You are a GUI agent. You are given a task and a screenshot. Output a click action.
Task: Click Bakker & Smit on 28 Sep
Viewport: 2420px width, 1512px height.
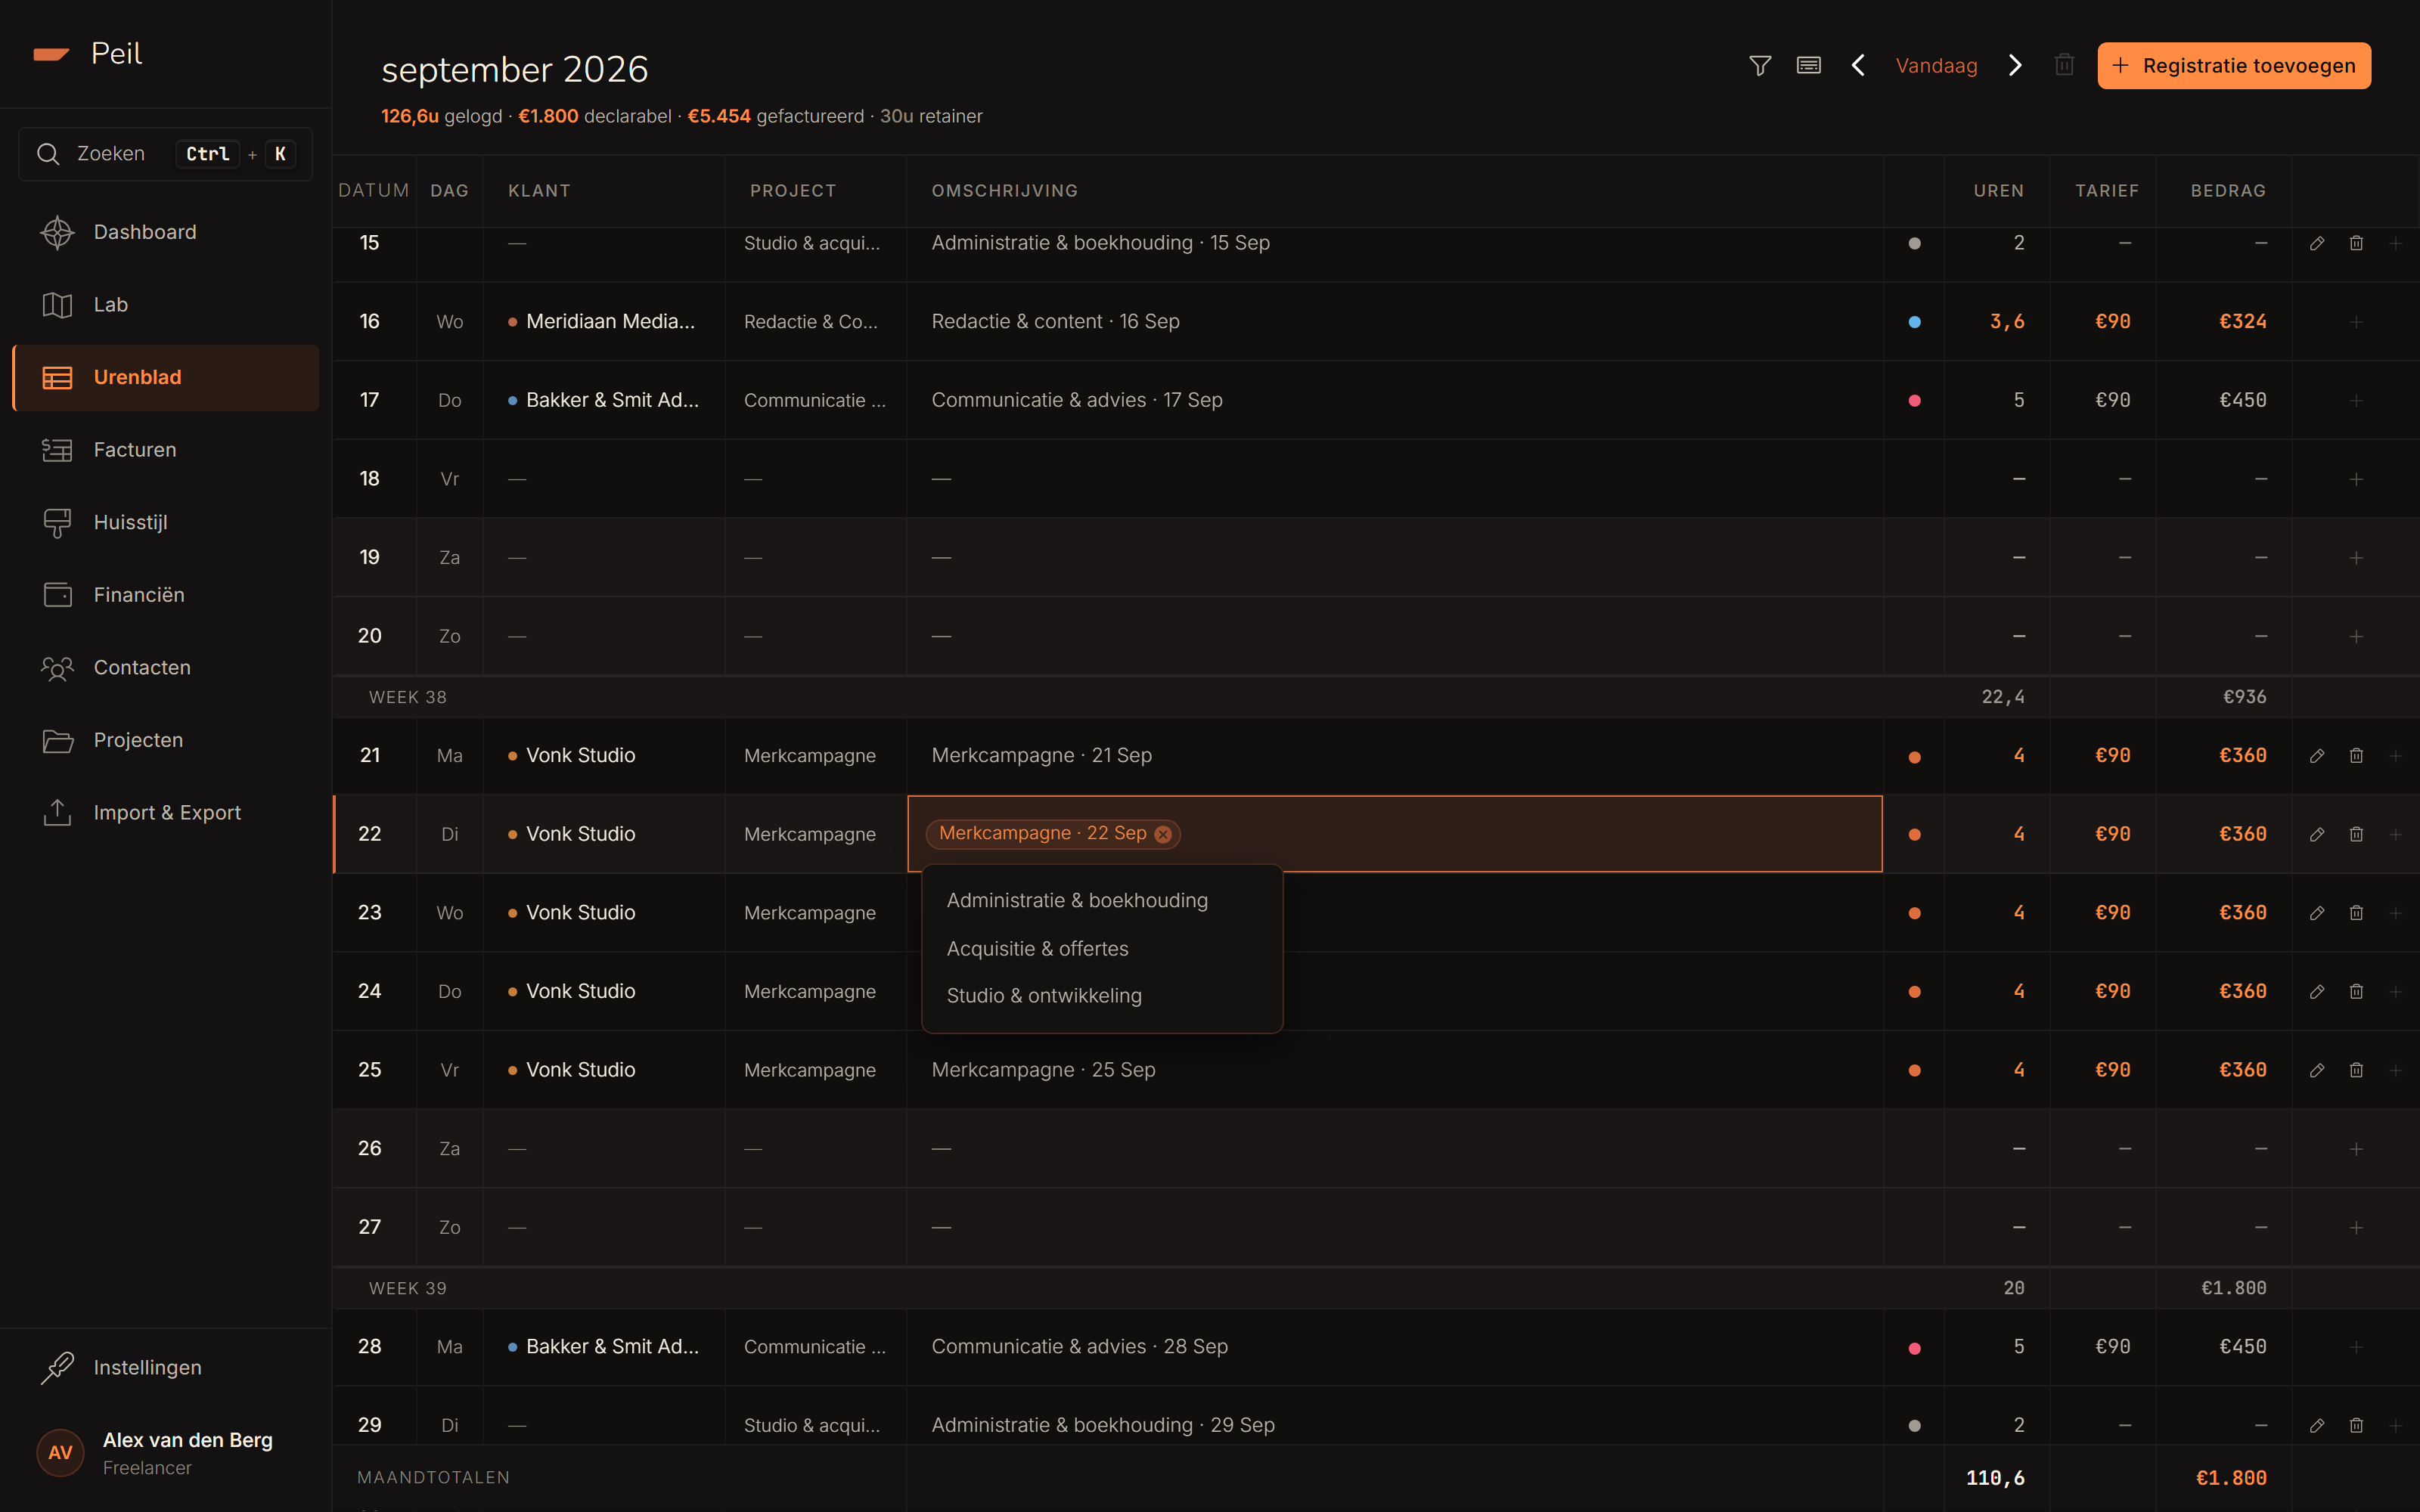(x=604, y=1347)
